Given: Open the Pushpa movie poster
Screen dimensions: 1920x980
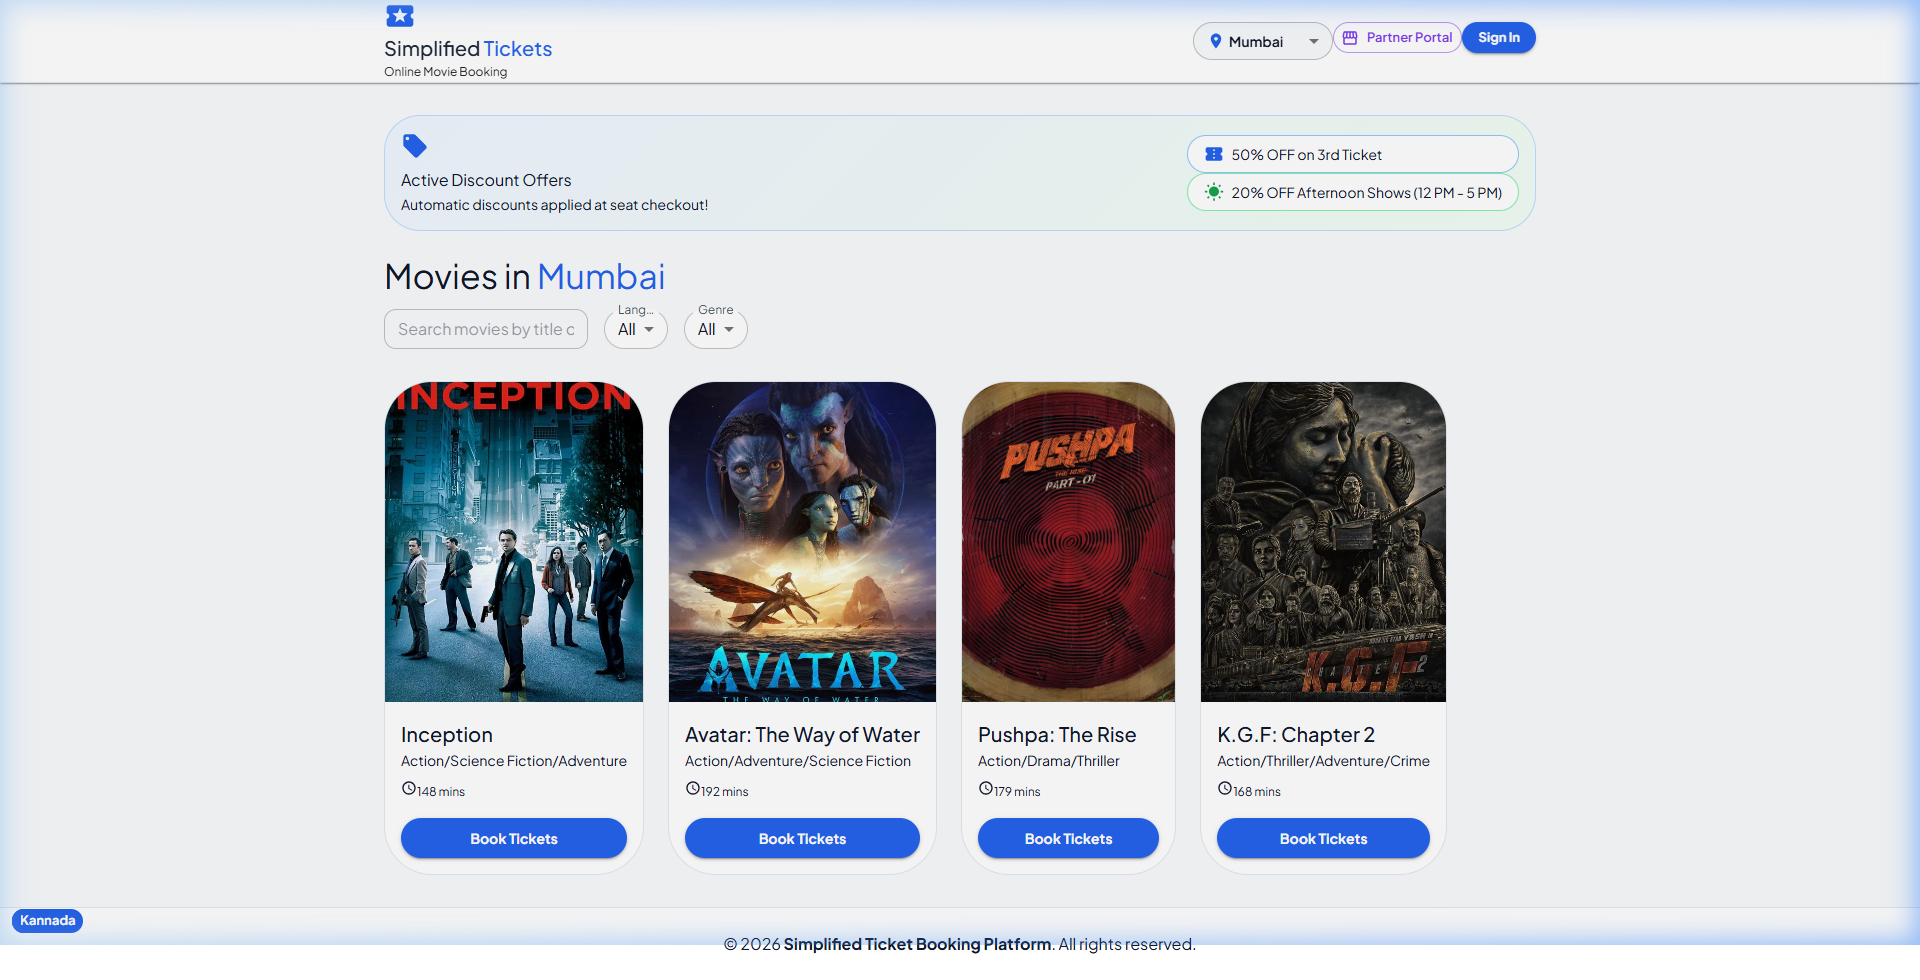Looking at the screenshot, I should click(x=1068, y=542).
